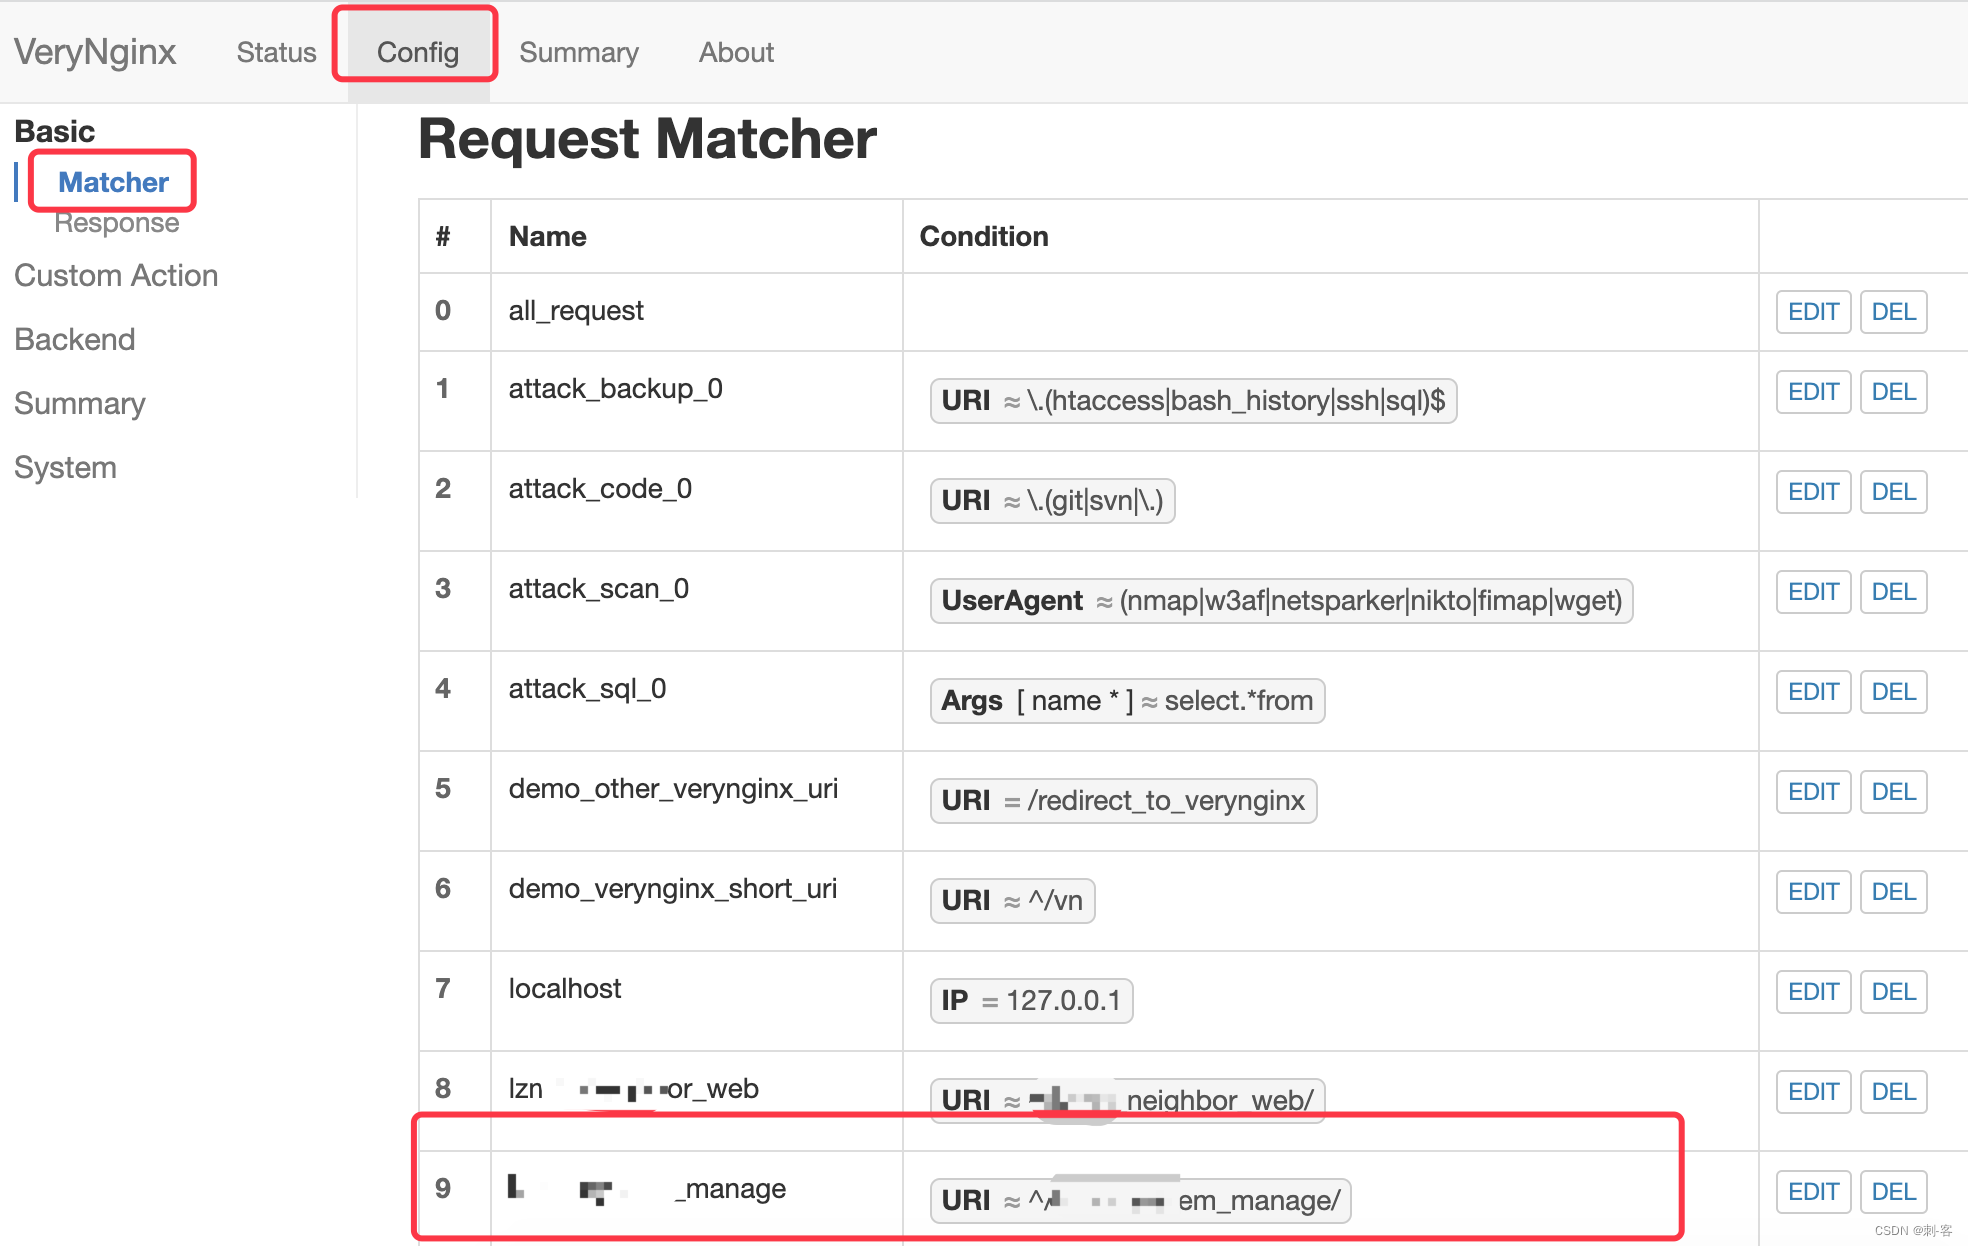
Task: Delete the demo_other_verynginx_uri matcher
Action: click(1893, 792)
